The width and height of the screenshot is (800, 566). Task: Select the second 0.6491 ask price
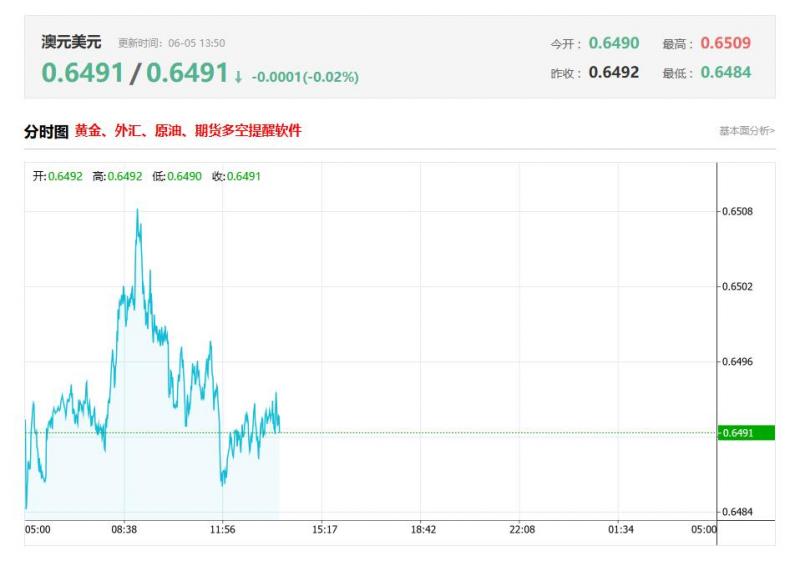[187, 72]
